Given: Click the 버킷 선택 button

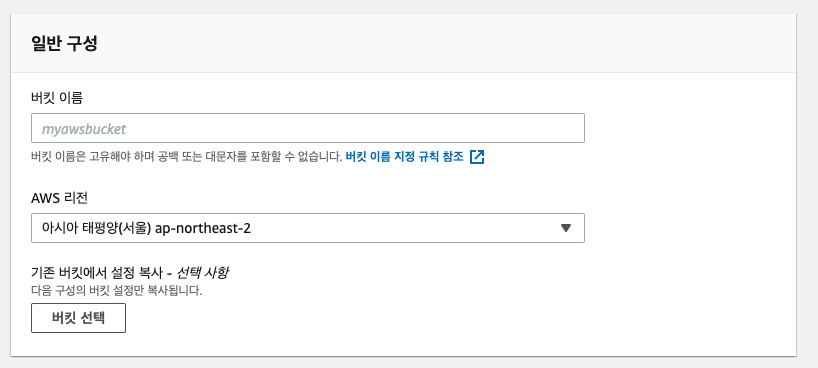Looking at the screenshot, I should coord(78,318).
